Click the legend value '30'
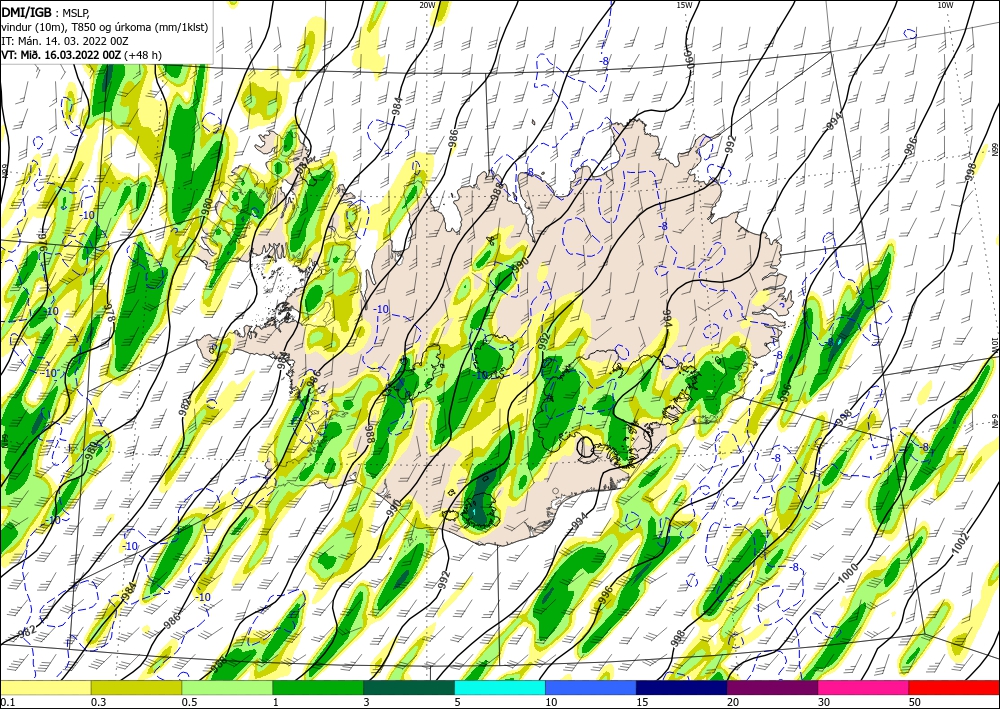1000x709 pixels. point(824,702)
